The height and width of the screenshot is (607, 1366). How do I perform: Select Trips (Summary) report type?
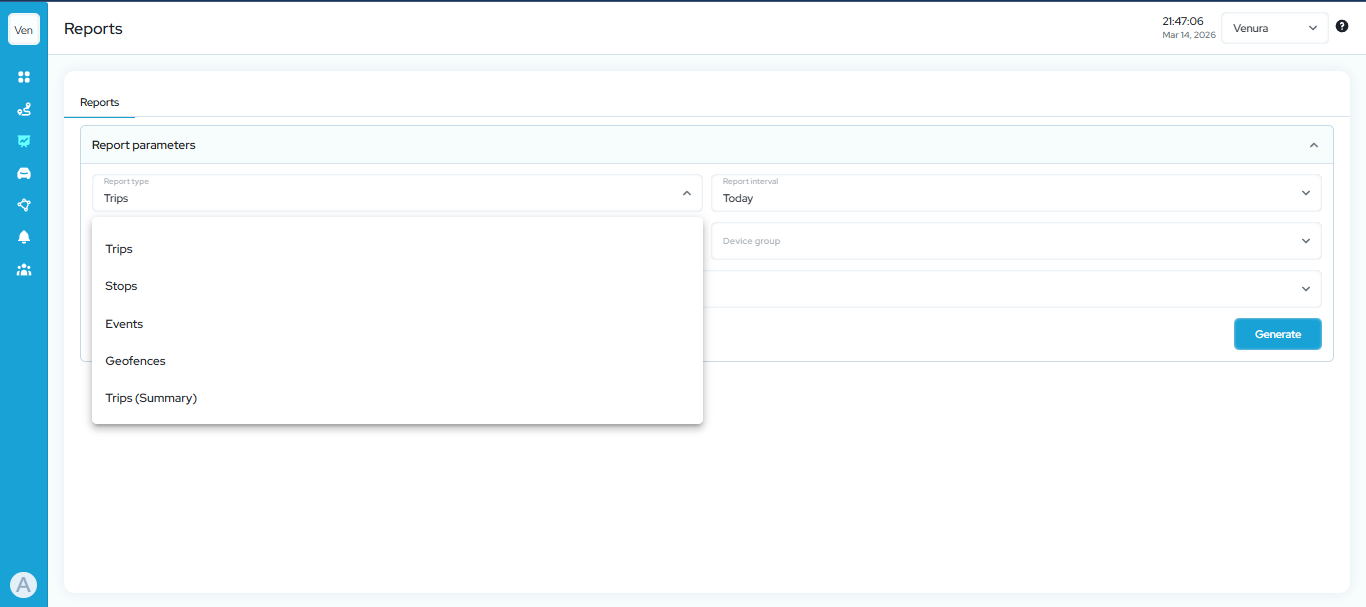(151, 398)
